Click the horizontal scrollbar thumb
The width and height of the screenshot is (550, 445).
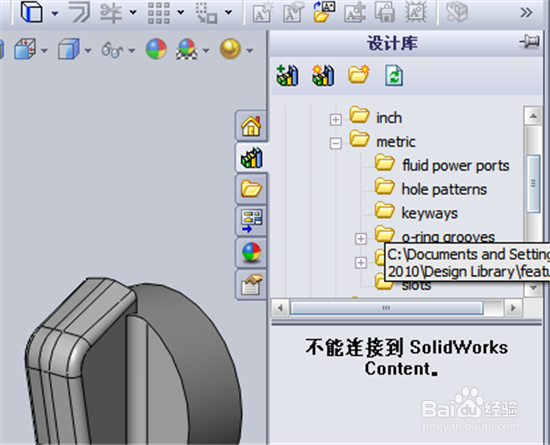coord(386,308)
